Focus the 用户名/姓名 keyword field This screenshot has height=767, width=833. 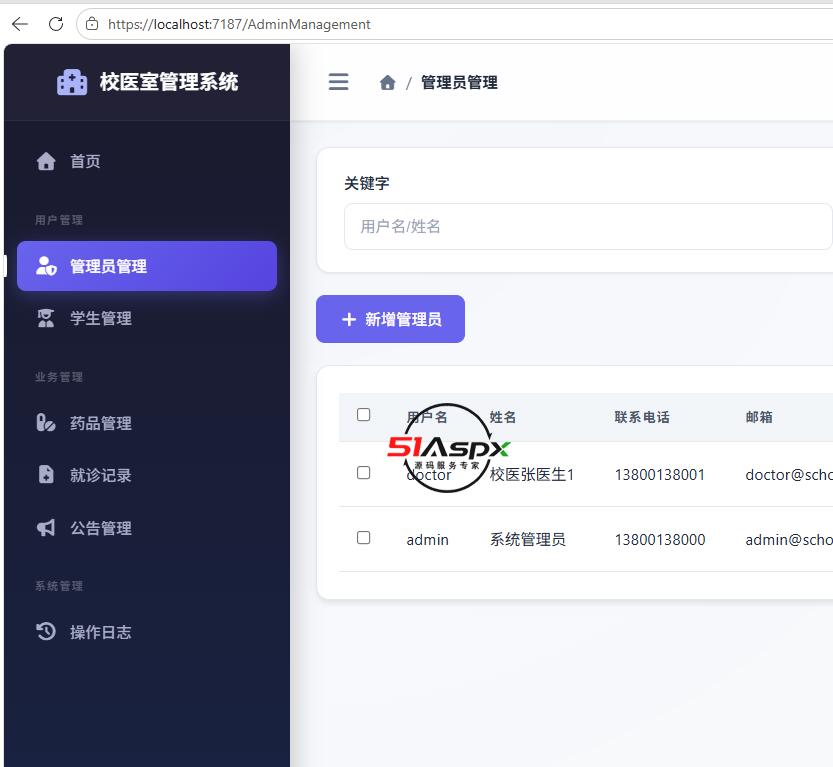pyautogui.click(x=588, y=226)
